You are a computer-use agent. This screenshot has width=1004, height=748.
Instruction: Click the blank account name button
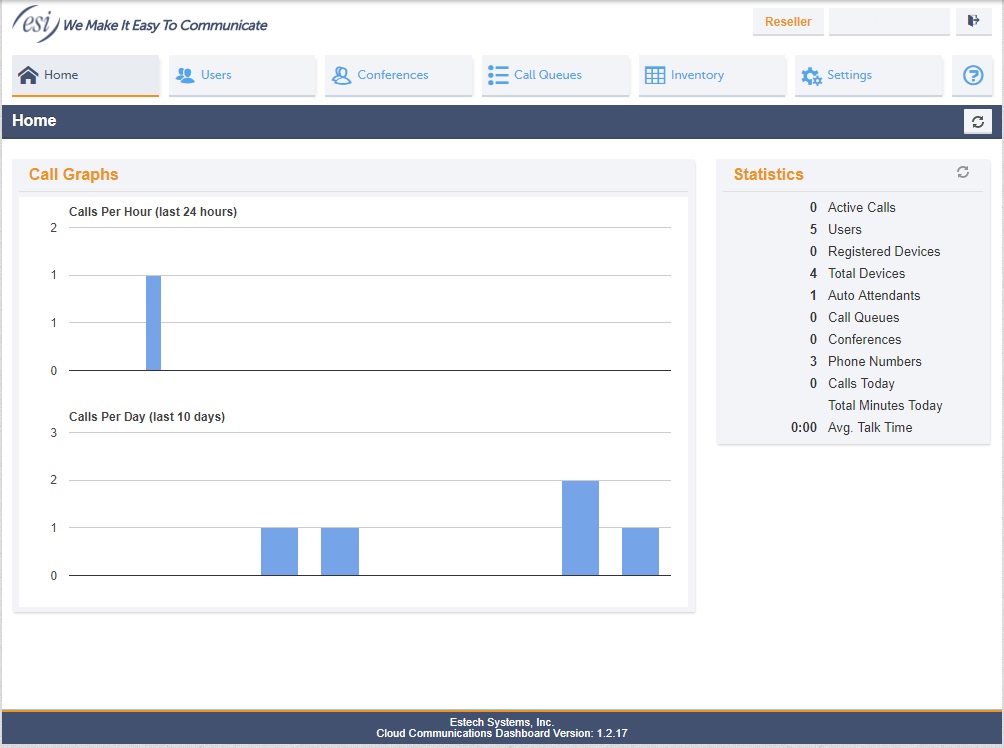click(889, 22)
